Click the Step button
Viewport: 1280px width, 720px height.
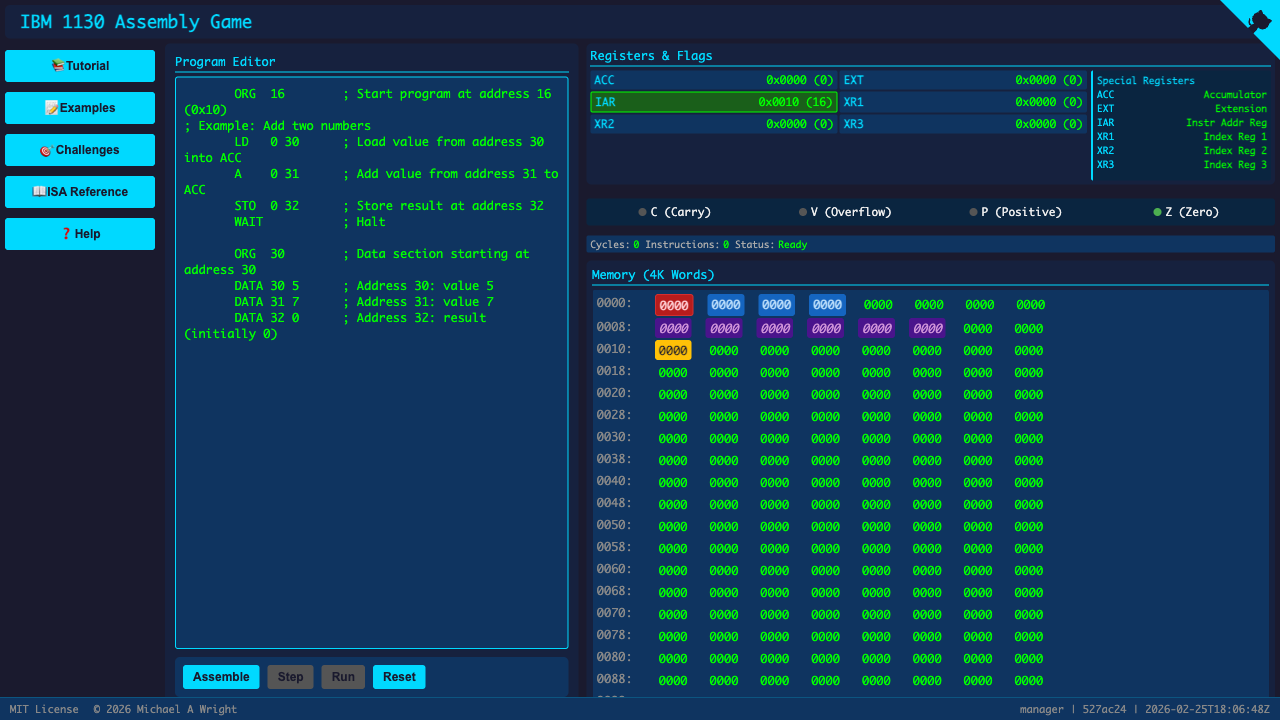tap(290, 677)
